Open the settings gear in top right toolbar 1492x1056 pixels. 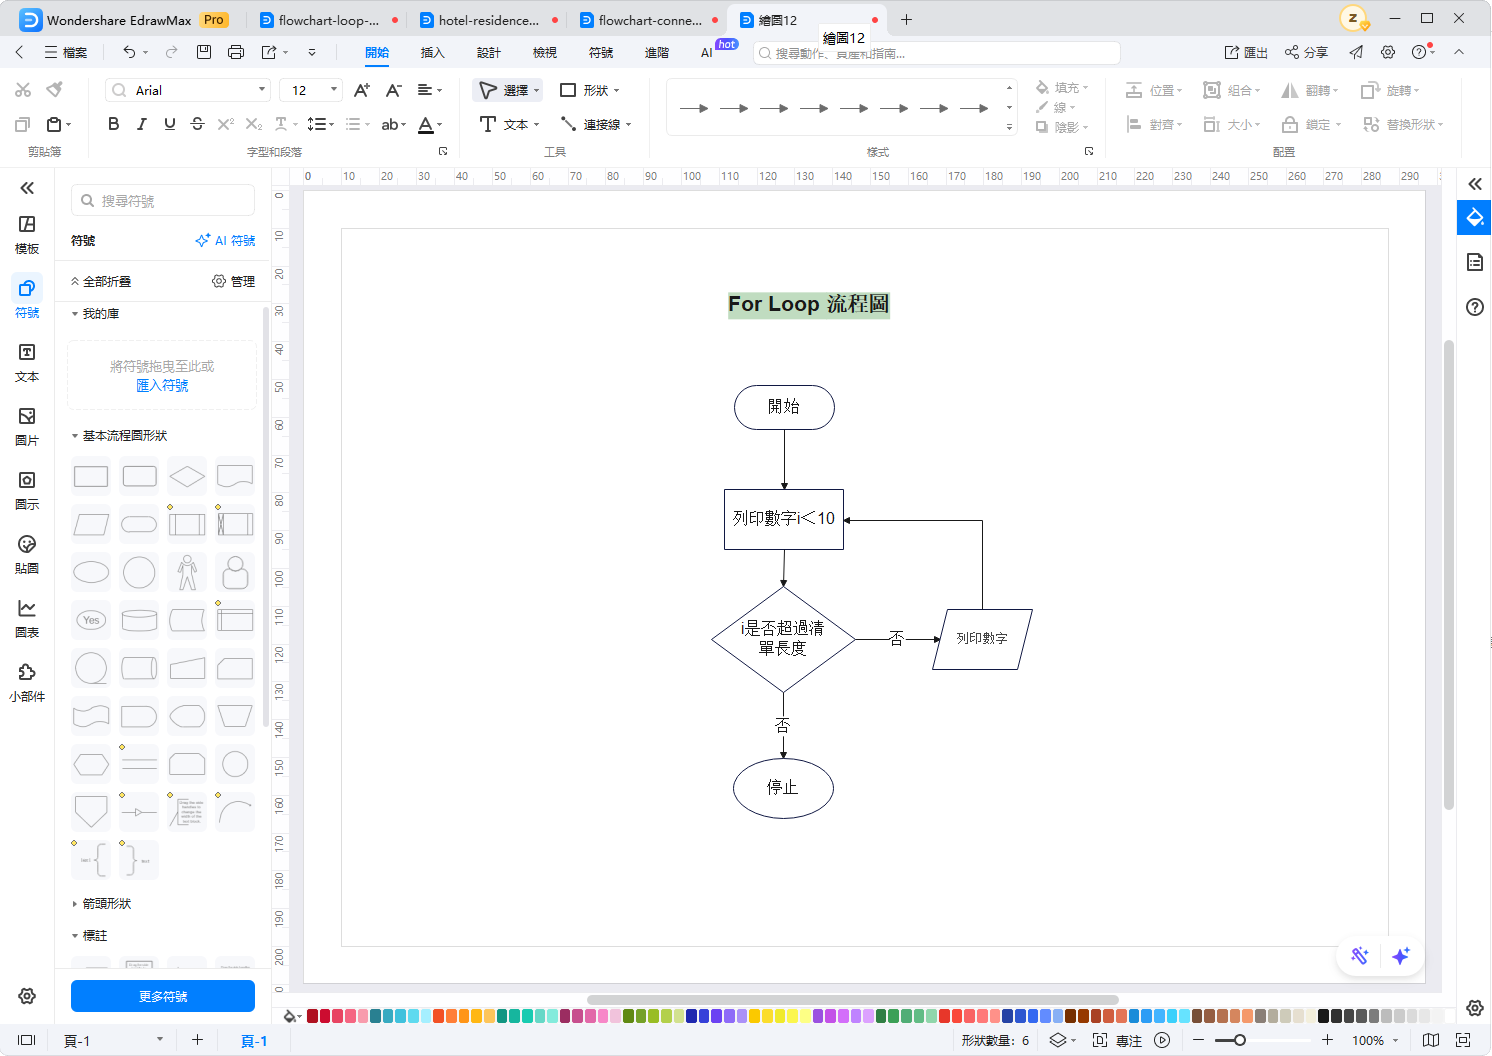tap(1388, 52)
